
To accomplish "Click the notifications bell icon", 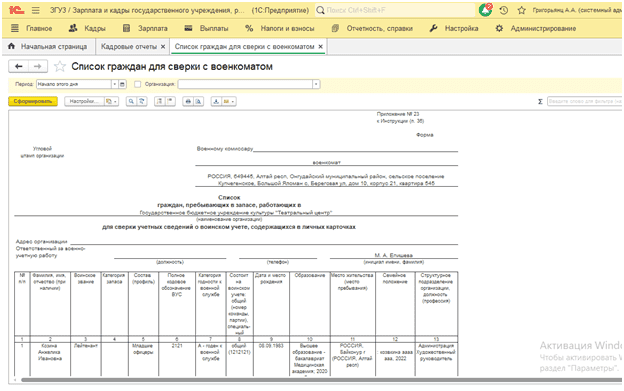I will (486, 10).
